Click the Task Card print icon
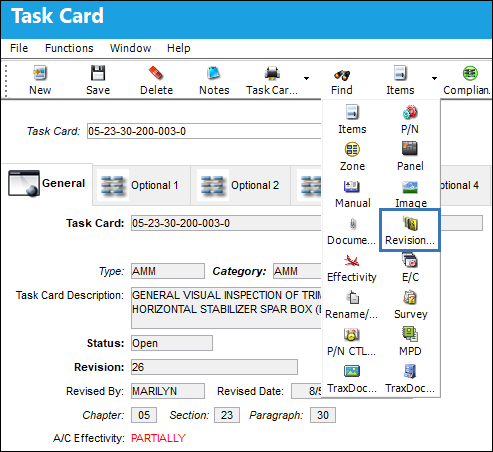Image resolution: width=493 pixels, height=452 pixels. pyautogui.click(x=272, y=73)
